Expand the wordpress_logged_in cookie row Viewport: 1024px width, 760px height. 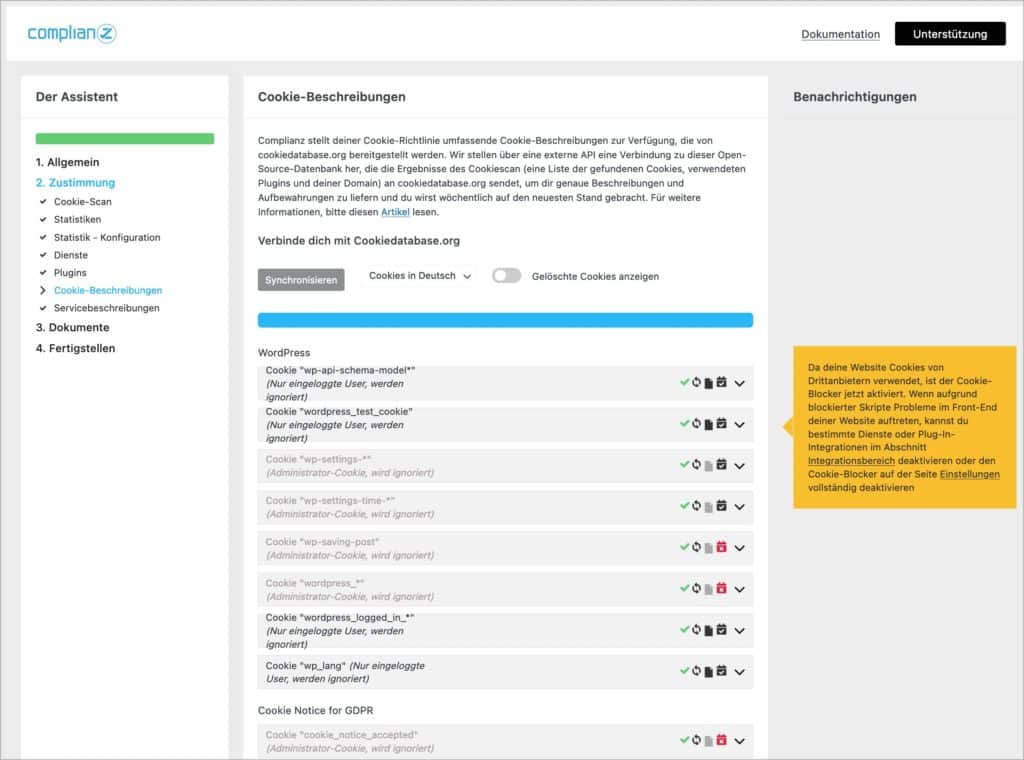pyautogui.click(x=739, y=631)
